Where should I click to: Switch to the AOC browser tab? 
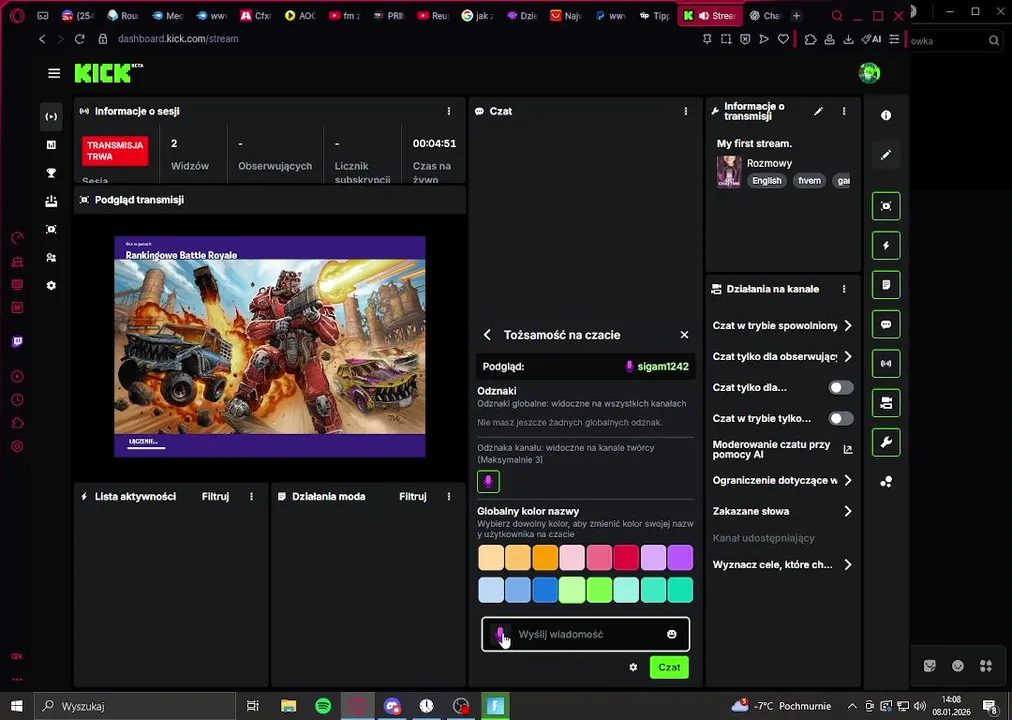pos(300,15)
